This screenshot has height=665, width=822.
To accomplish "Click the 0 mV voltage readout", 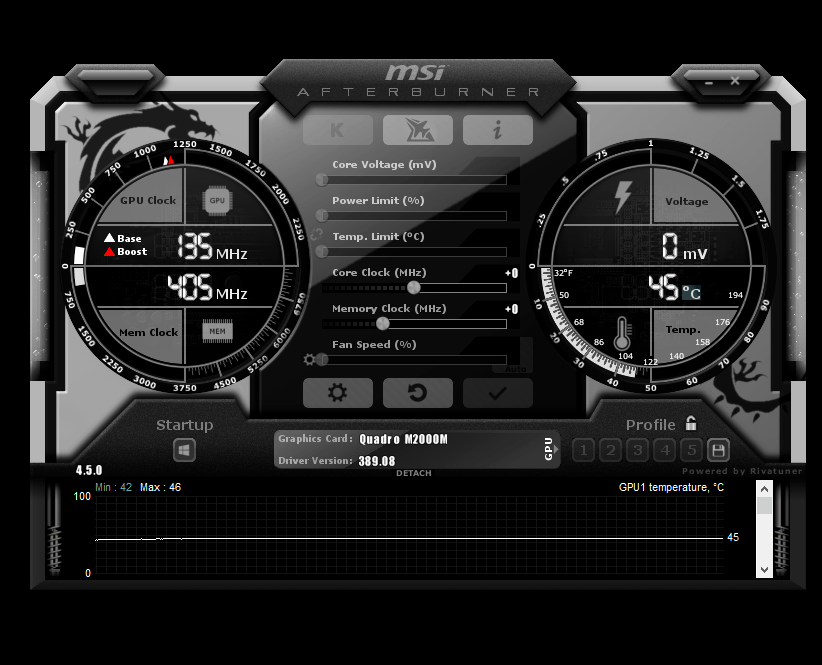I will 684,247.
